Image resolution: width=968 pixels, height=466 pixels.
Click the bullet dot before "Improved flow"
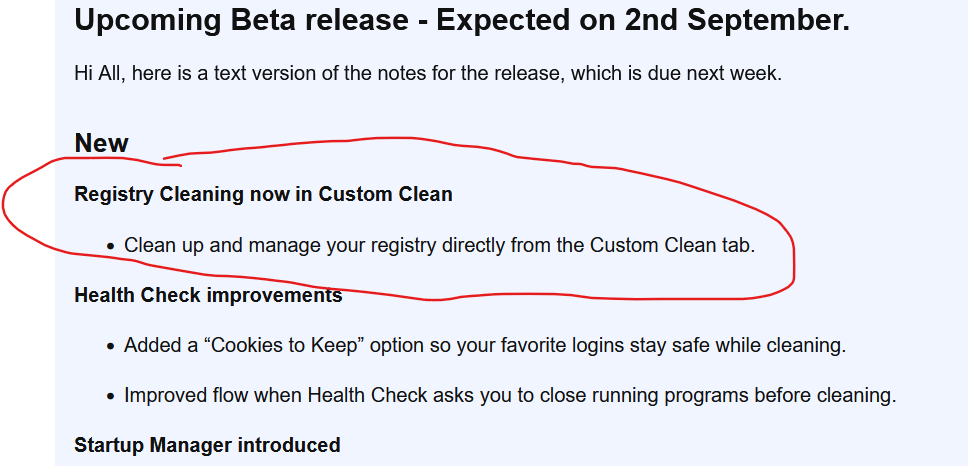[111, 396]
